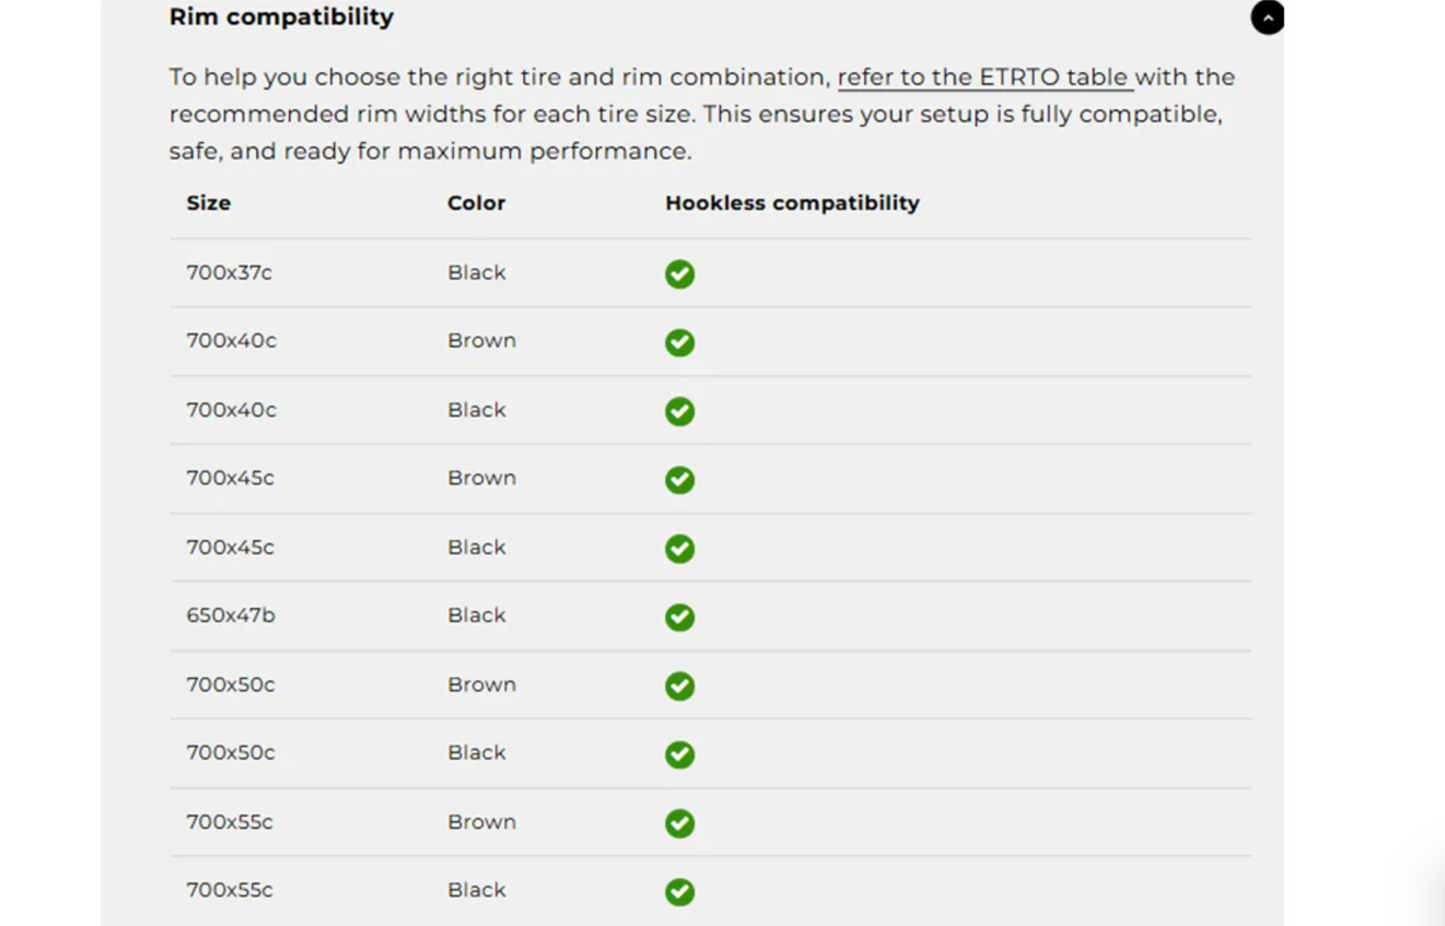Click the green checkmark for 700x55c Black
This screenshot has height=926, width=1445.
click(680, 892)
